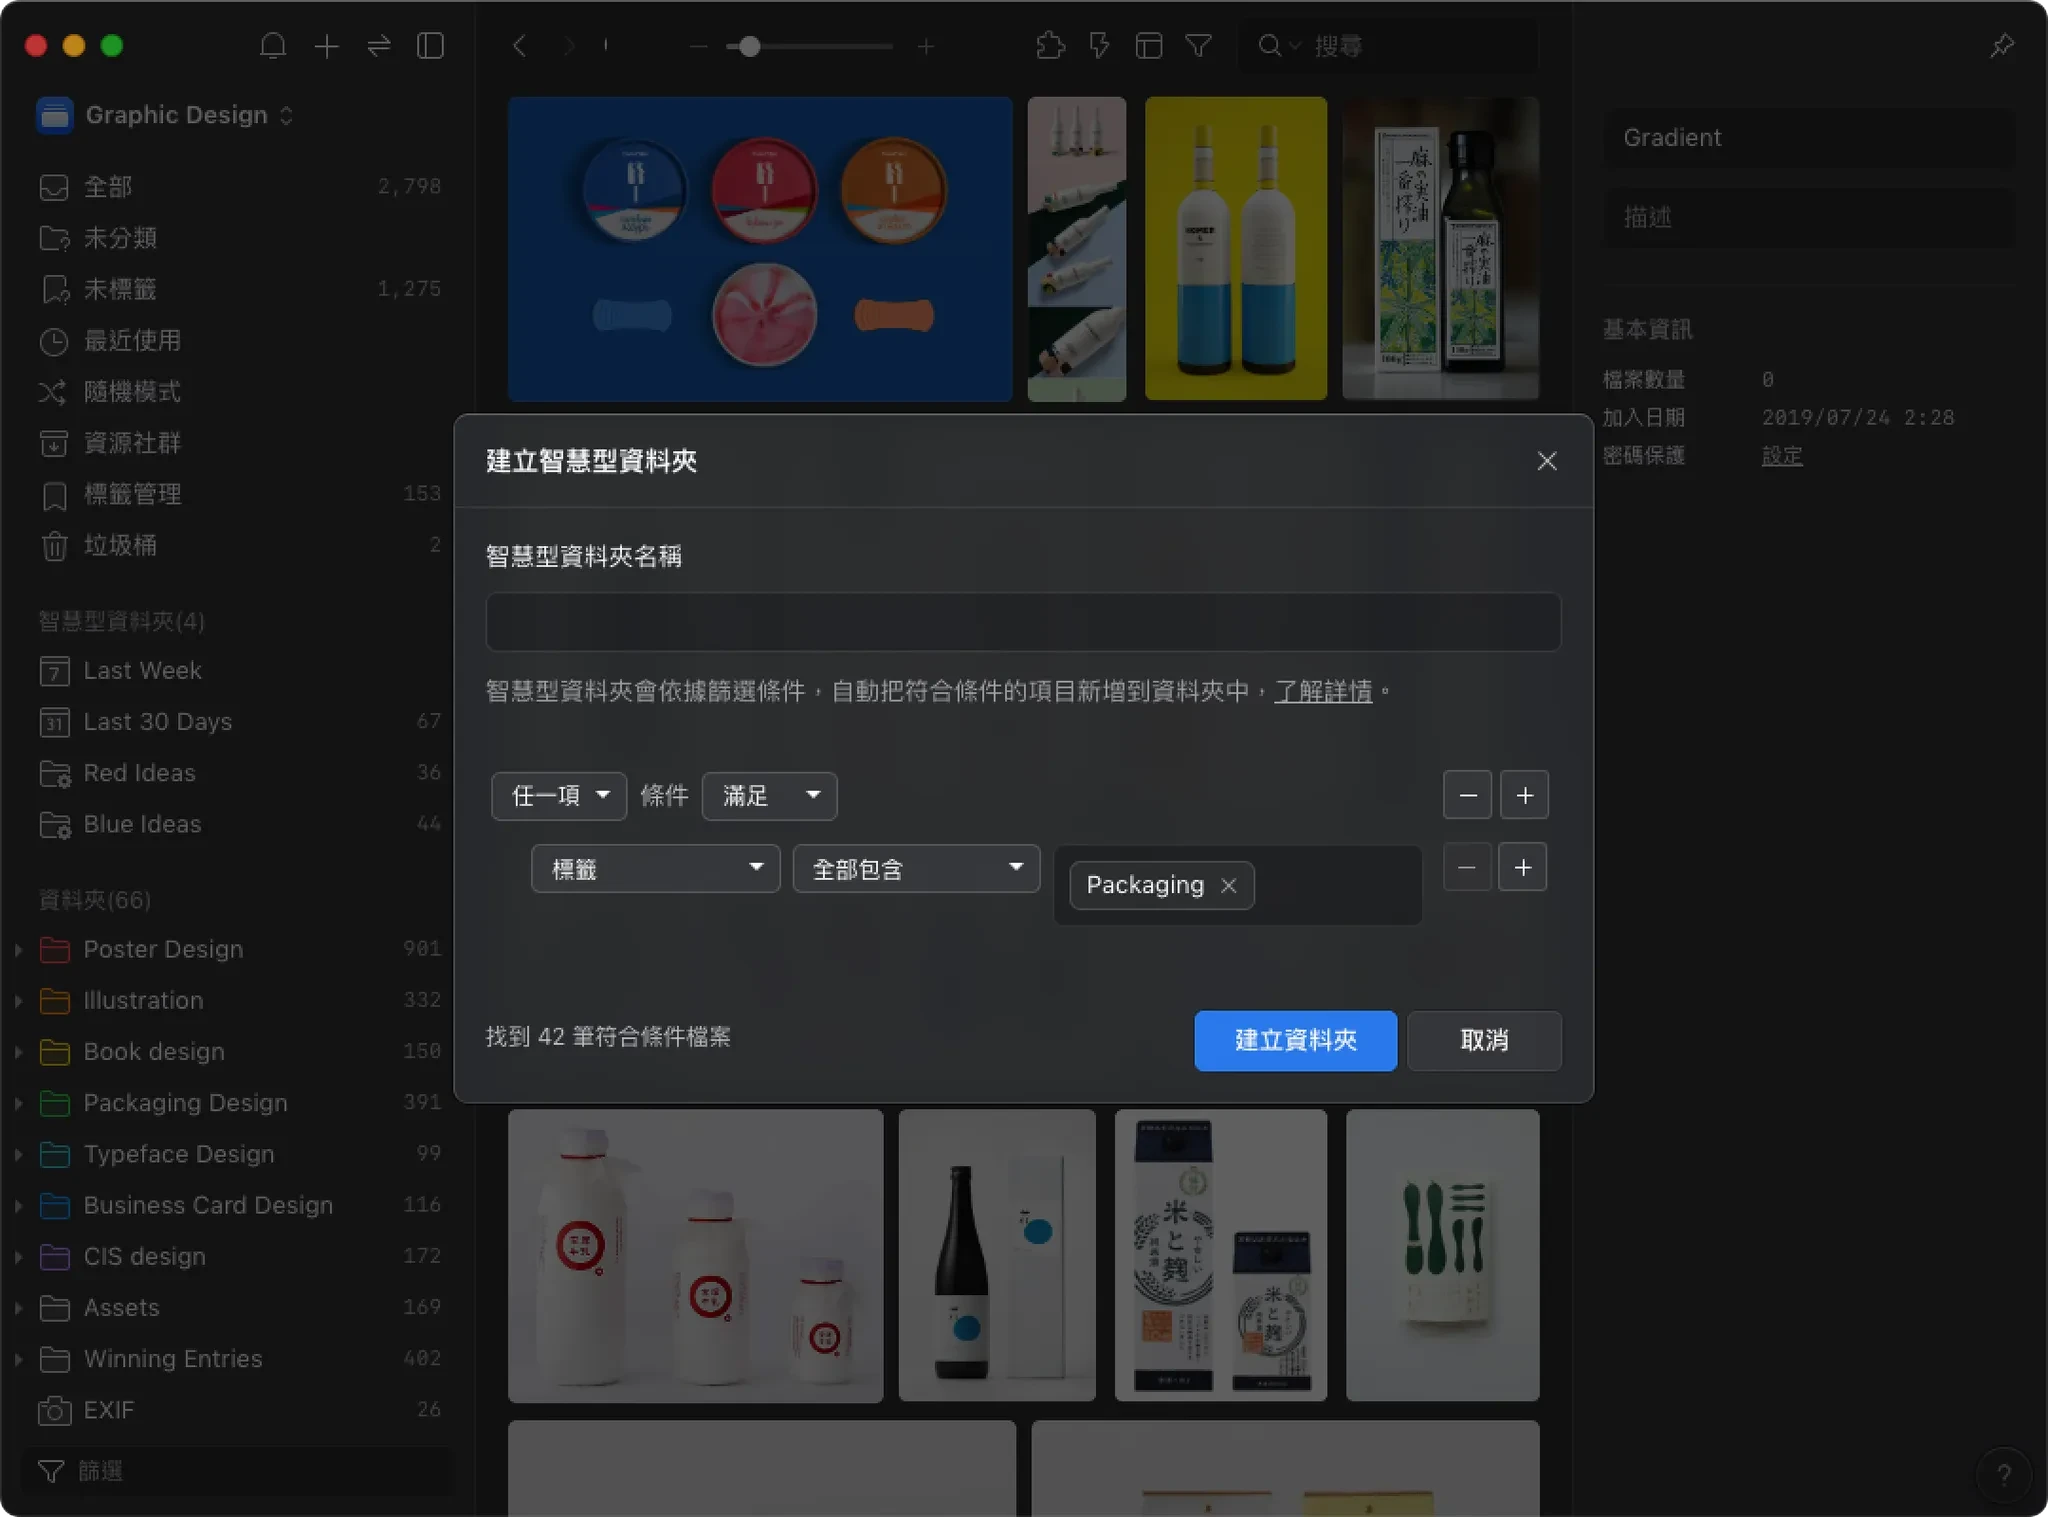2048x1517 pixels.
Task: Close the smart folder dialog
Action: click(x=1547, y=461)
